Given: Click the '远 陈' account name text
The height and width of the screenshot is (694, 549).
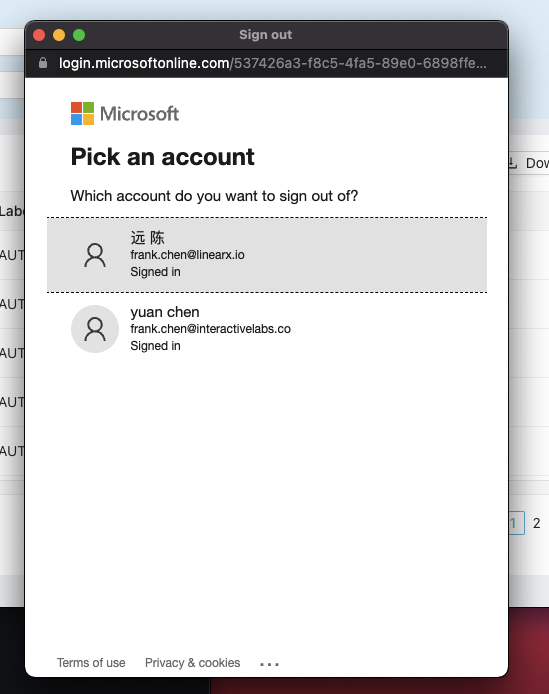Looking at the screenshot, I should 147,238.
